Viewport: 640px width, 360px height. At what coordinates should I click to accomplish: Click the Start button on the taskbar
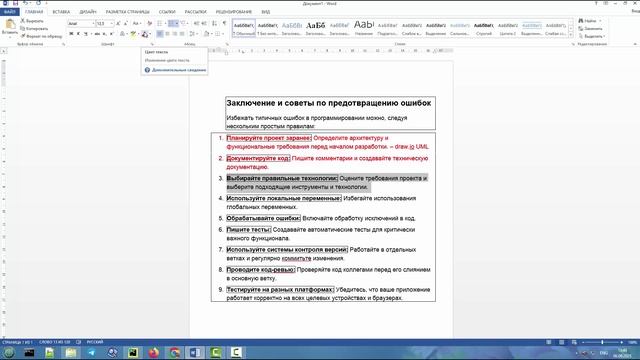pos(9,353)
